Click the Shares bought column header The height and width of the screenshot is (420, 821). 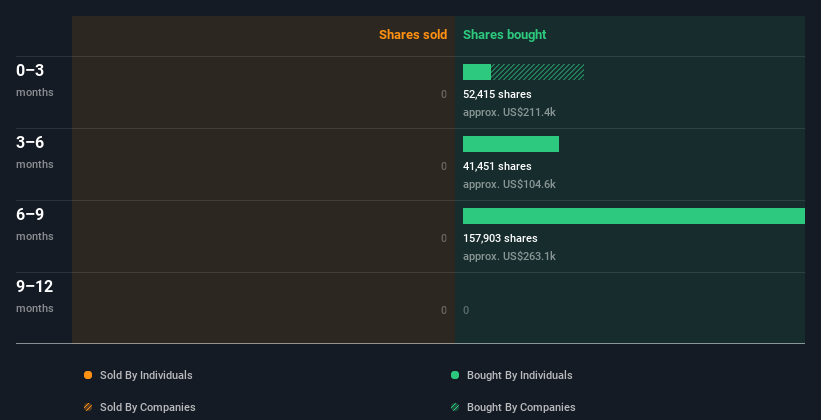click(505, 35)
